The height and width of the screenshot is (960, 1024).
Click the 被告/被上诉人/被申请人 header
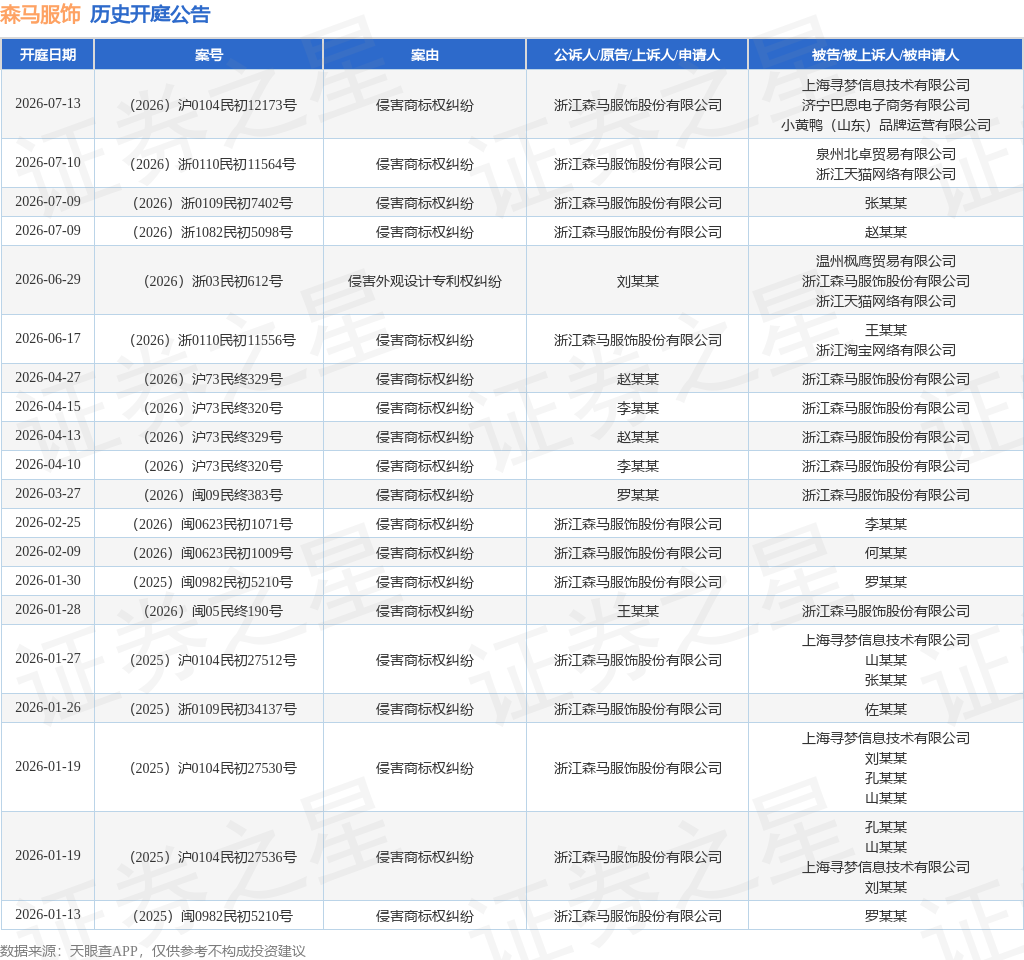[886, 55]
